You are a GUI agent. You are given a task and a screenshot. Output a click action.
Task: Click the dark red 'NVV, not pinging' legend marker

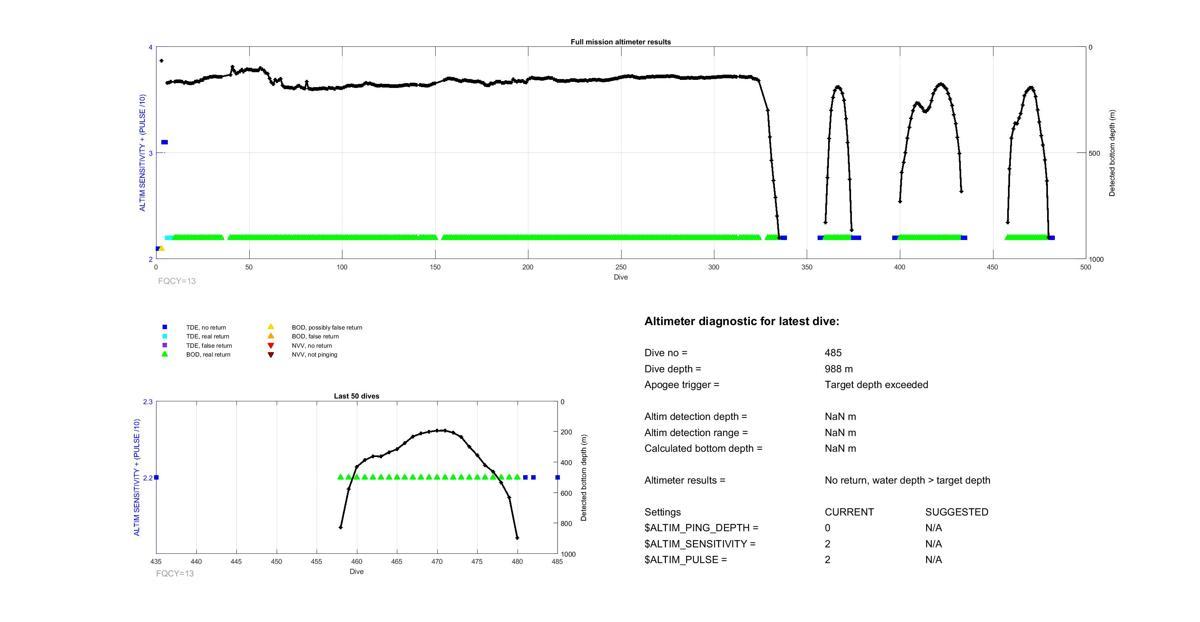[x=270, y=354]
